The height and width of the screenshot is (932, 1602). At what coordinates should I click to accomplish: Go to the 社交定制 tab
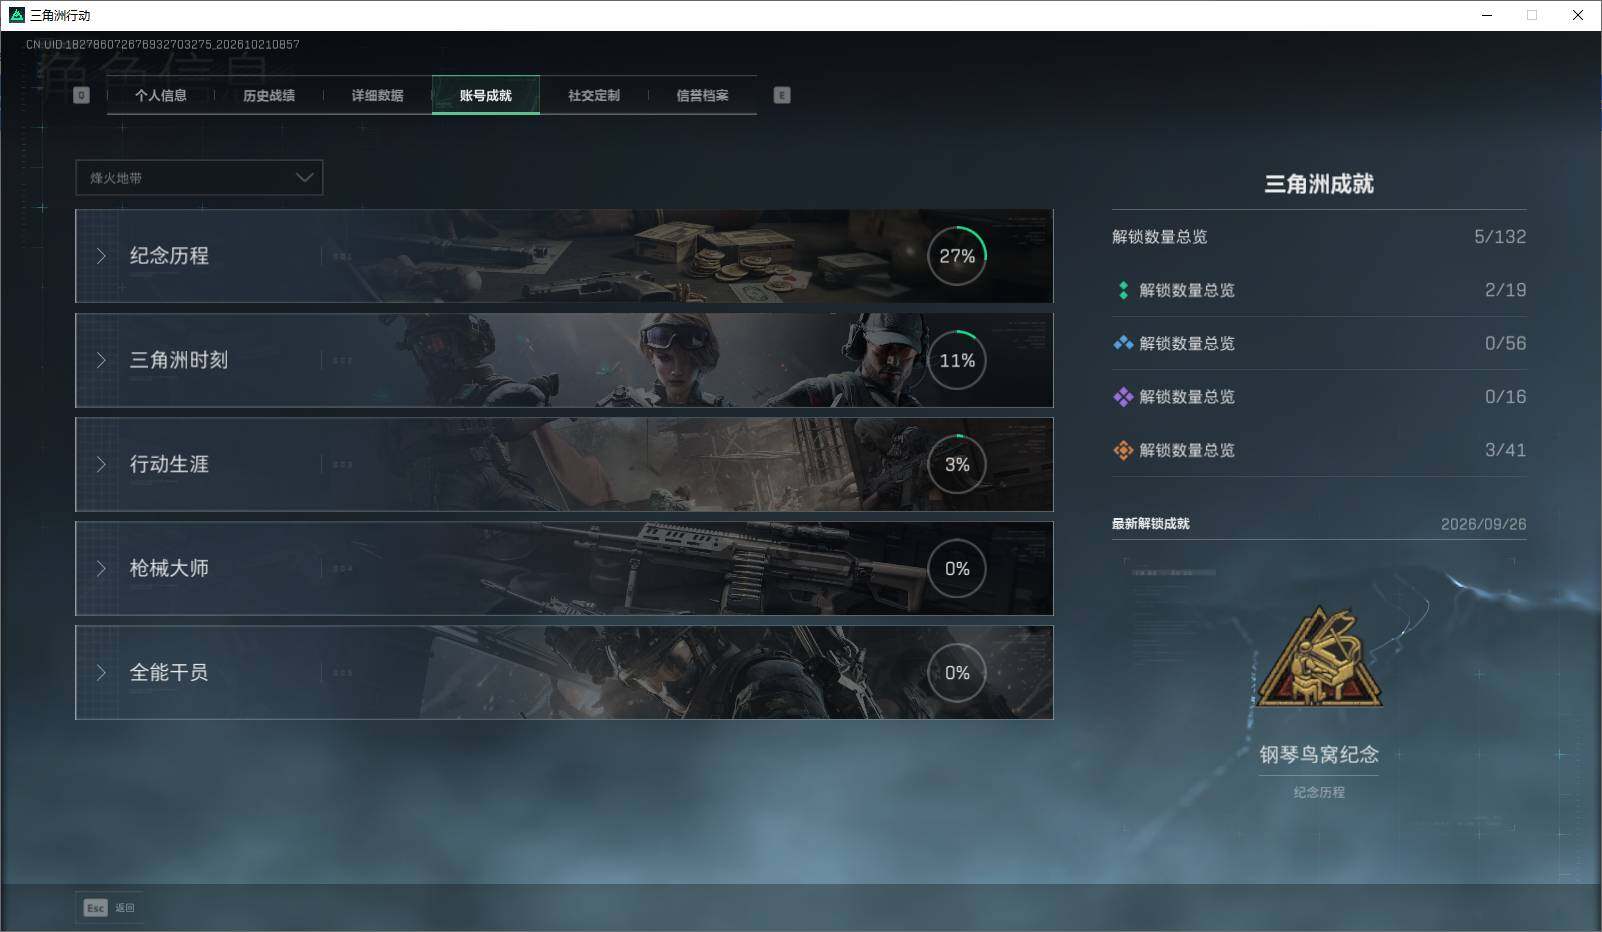click(x=594, y=95)
